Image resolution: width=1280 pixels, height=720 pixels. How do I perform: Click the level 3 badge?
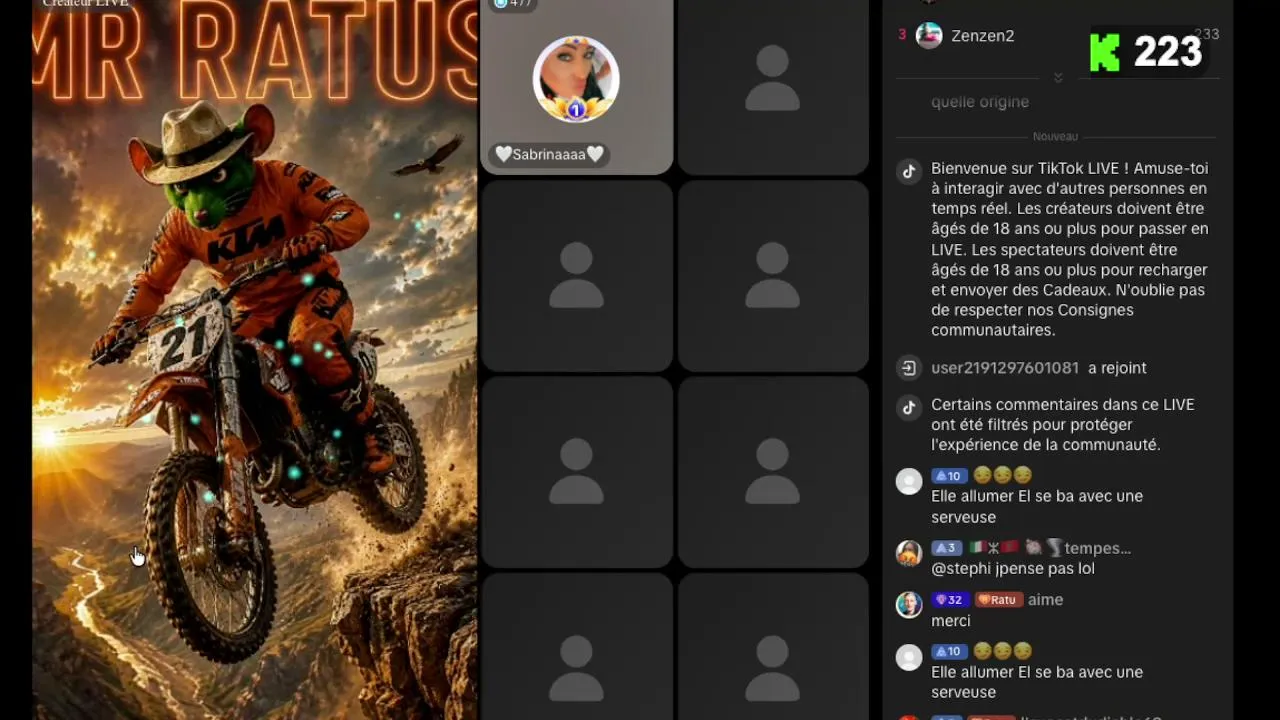(946, 548)
